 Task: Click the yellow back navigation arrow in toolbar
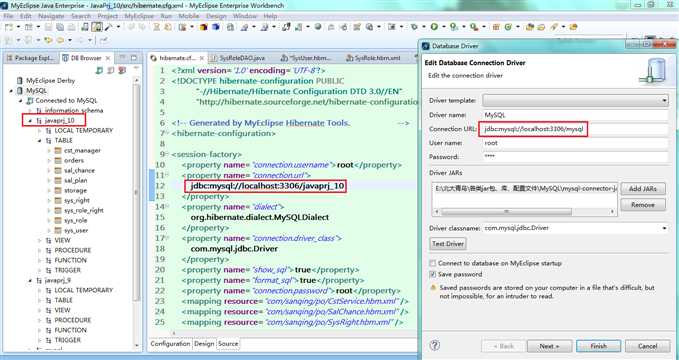pyautogui.click(x=48, y=40)
